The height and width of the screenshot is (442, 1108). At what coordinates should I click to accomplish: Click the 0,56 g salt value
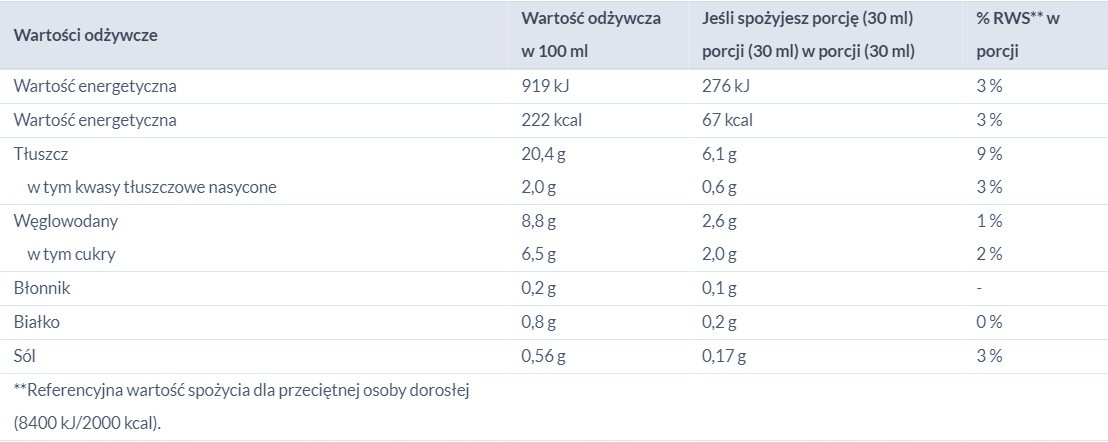click(x=544, y=356)
